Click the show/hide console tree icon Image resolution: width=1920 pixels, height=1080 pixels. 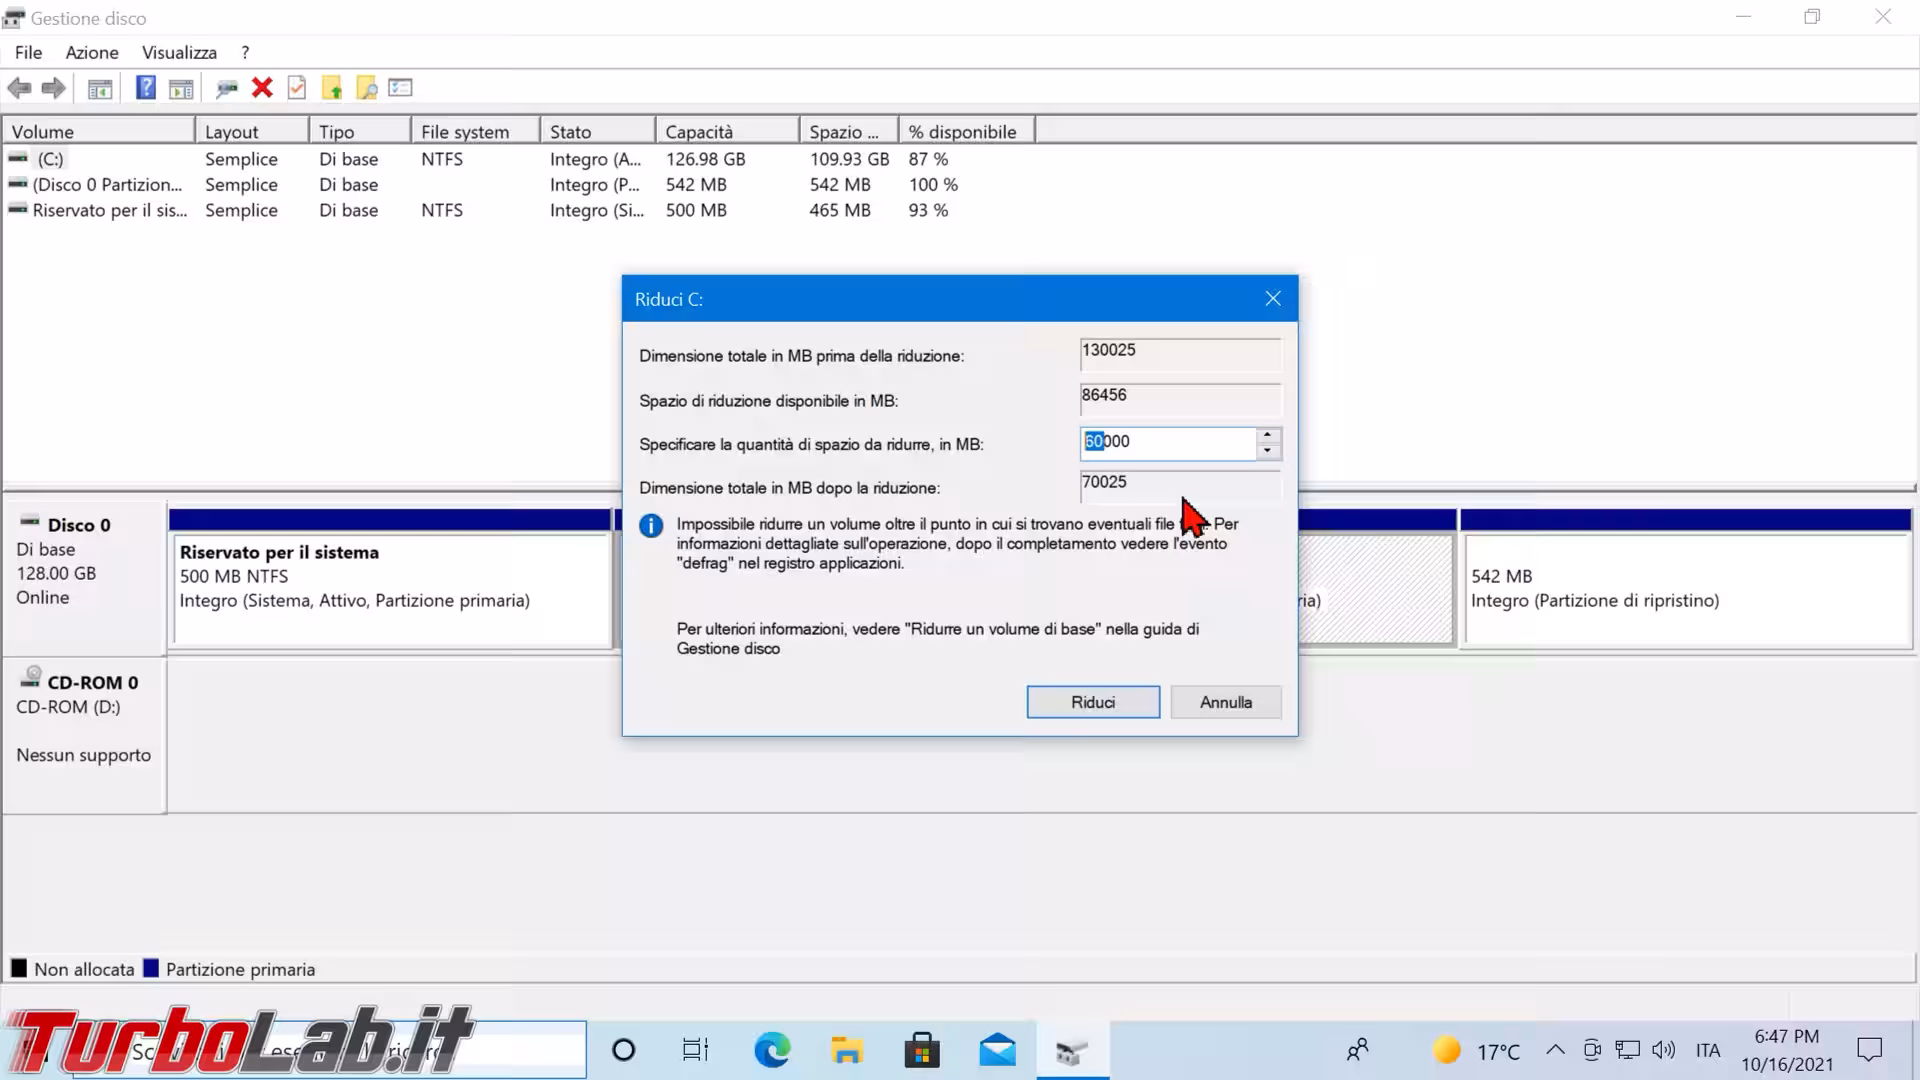click(100, 88)
